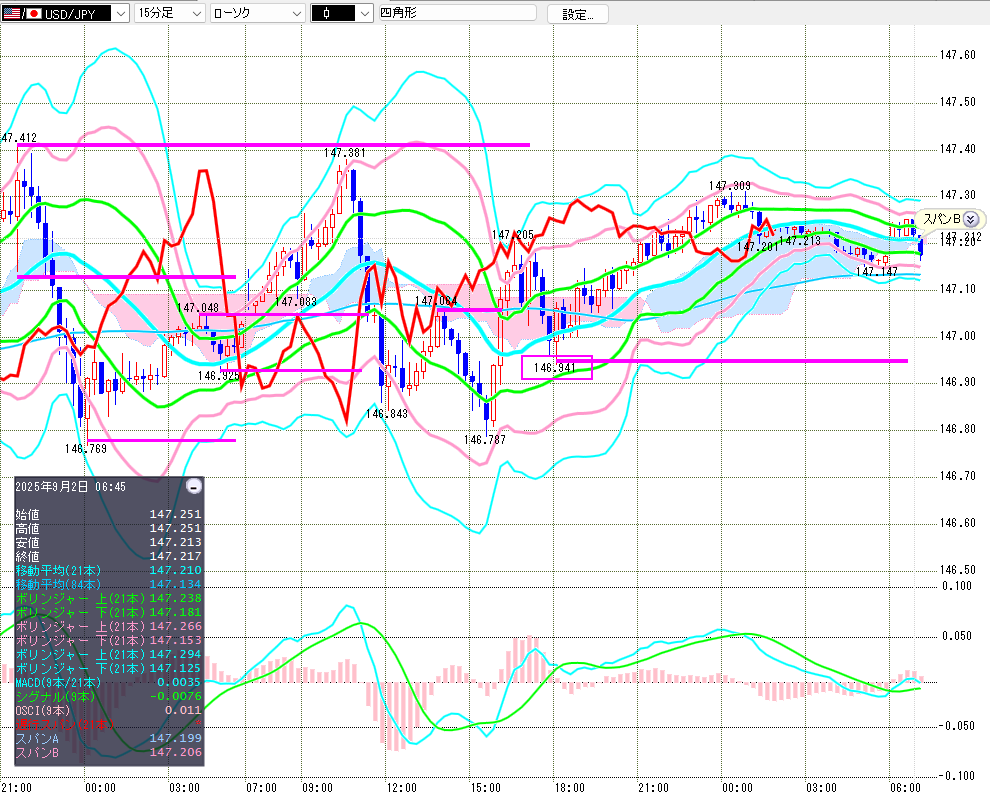Click the 146.769 low price label
The width and height of the screenshot is (990, 796).
[x=86, y=449]
